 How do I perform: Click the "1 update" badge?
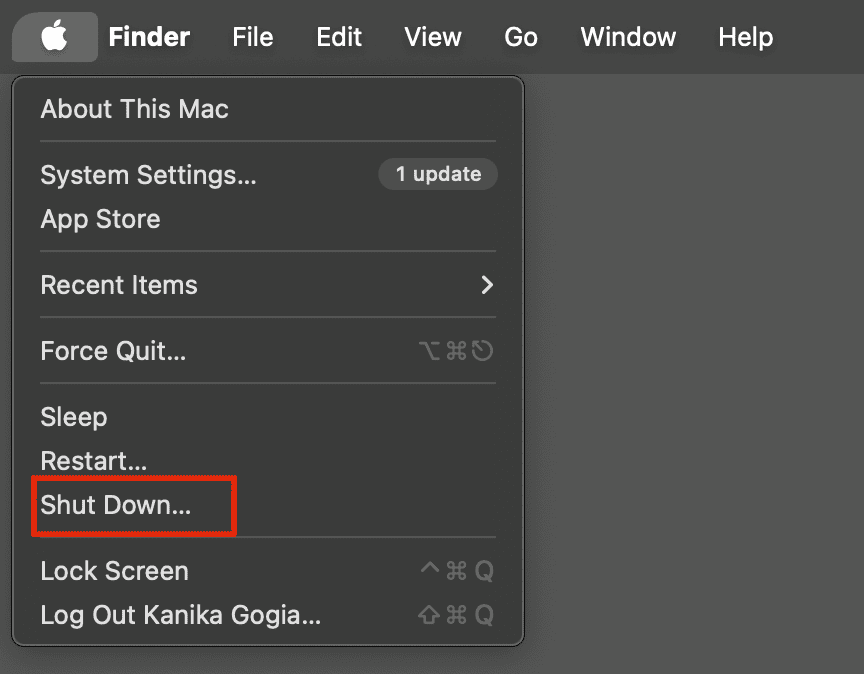(x=438, y=174)
